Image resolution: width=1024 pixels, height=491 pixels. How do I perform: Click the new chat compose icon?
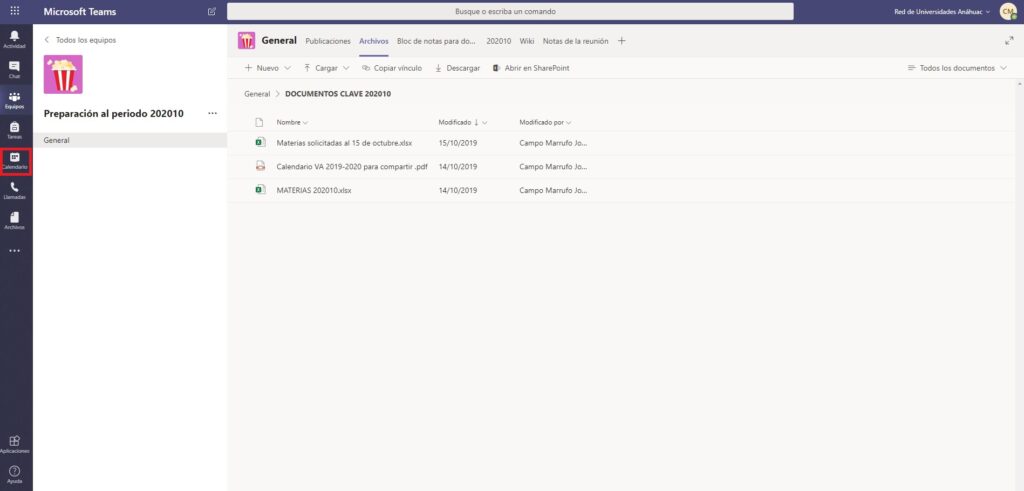pos(211,12)
